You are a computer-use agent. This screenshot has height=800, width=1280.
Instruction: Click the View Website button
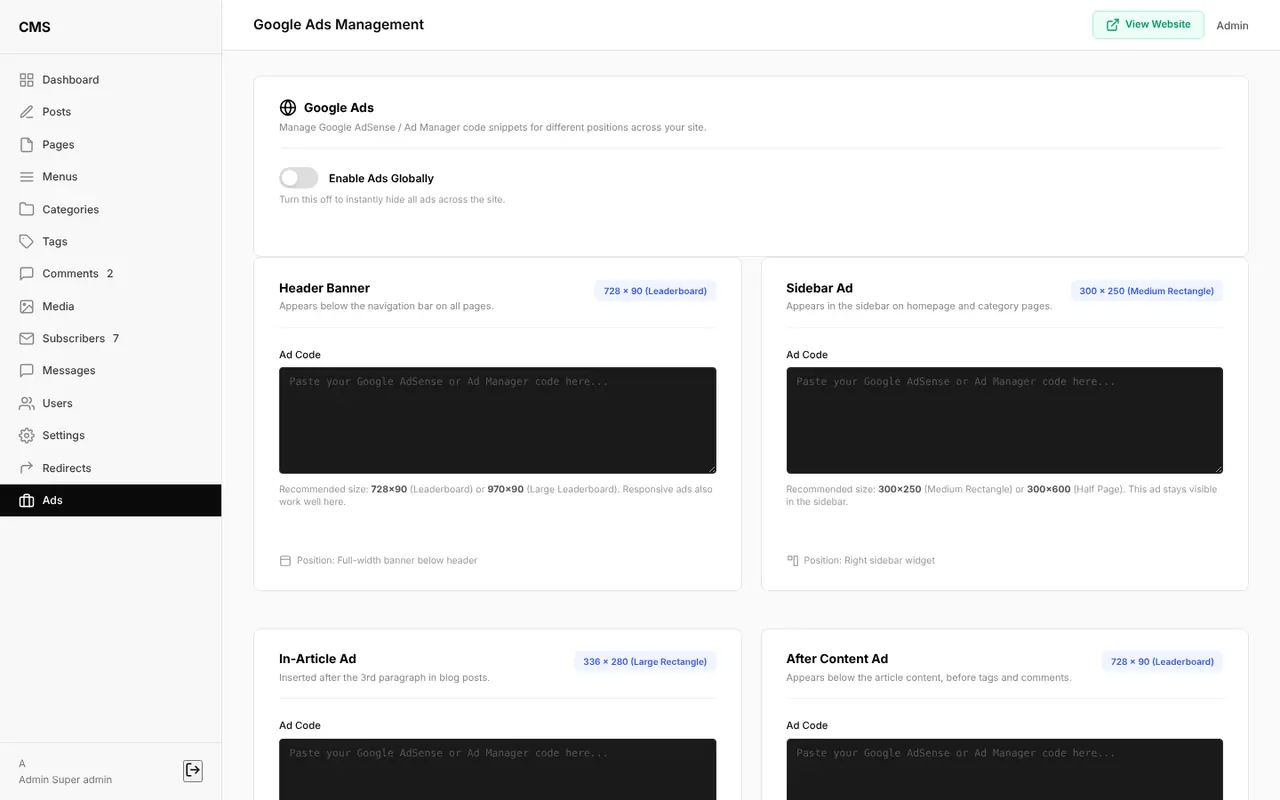[x=1148, y=25]
